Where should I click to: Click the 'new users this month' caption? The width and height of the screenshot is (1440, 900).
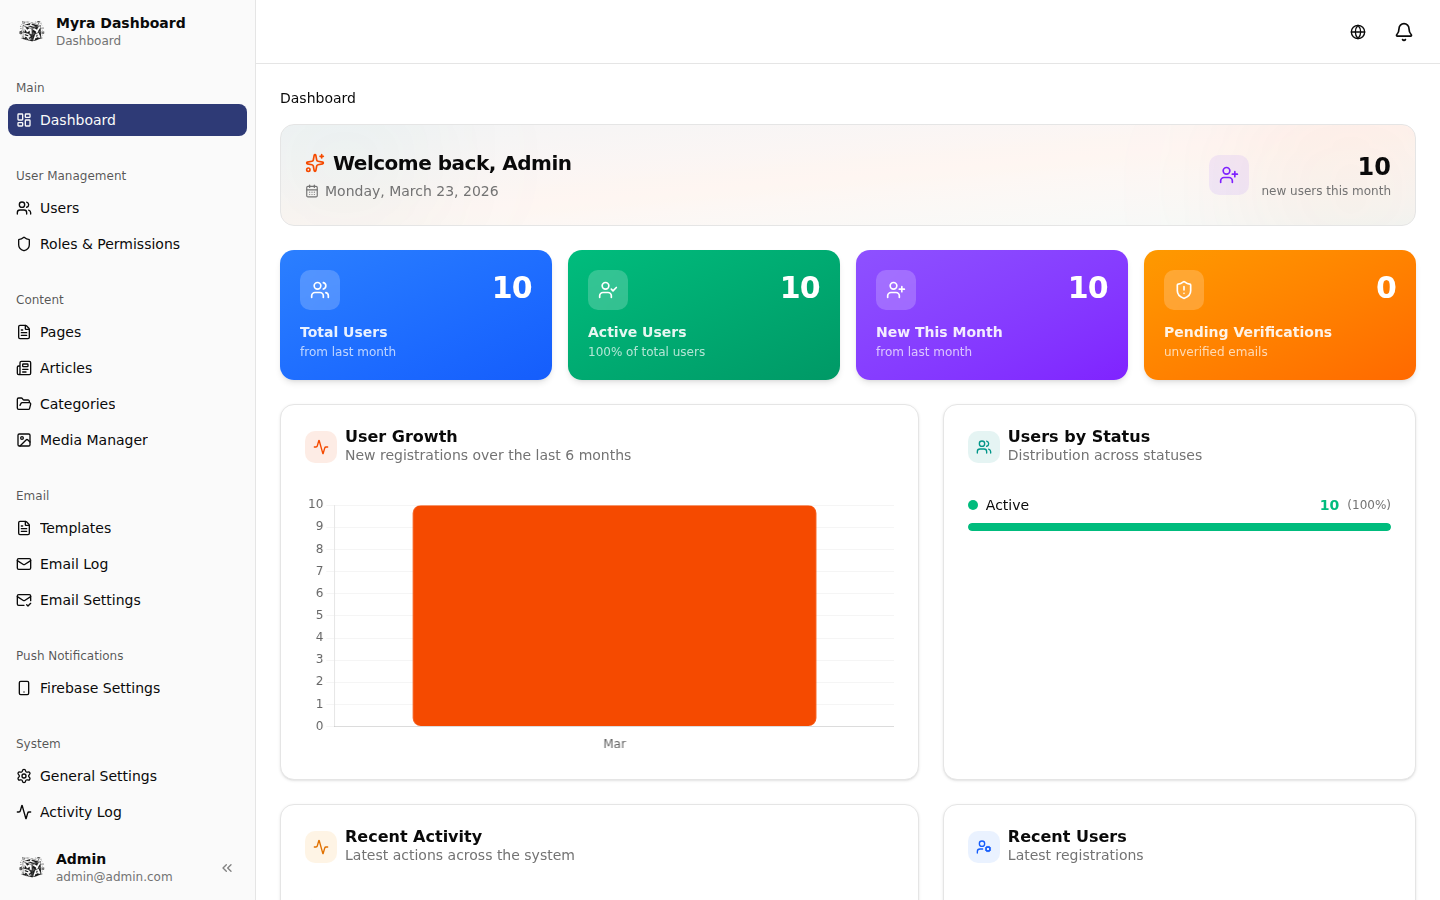[x=1326, y=191]
